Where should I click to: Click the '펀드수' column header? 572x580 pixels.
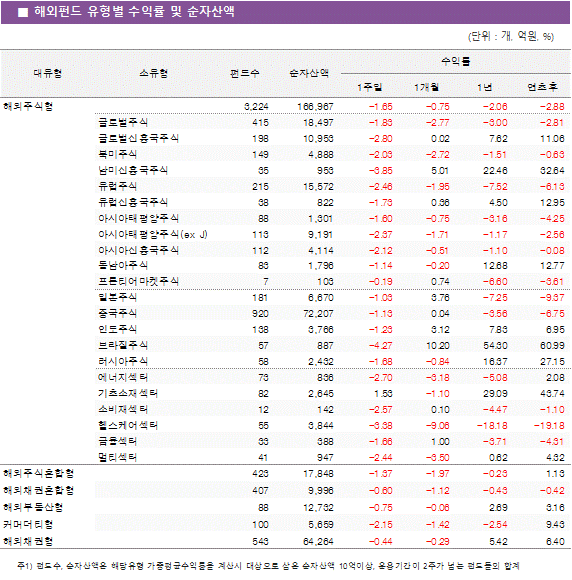(x=245, y=73)
